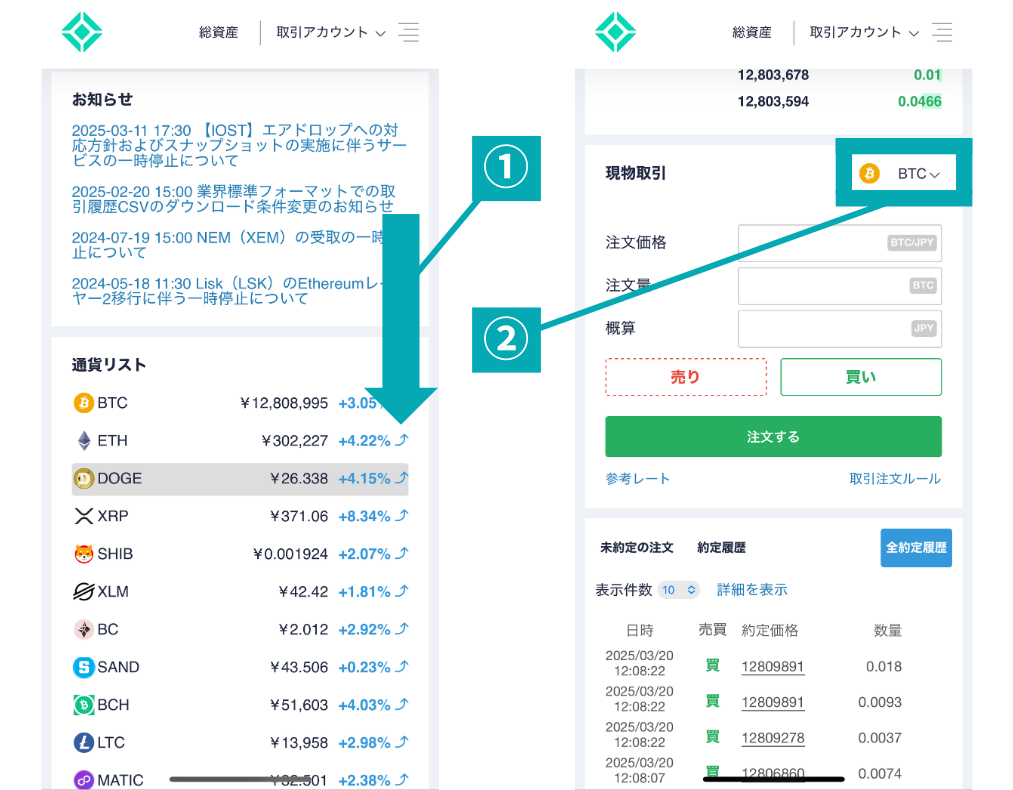Open the 全約定履歴 button
Screen dimensions: 1013x790
point(916,548)
